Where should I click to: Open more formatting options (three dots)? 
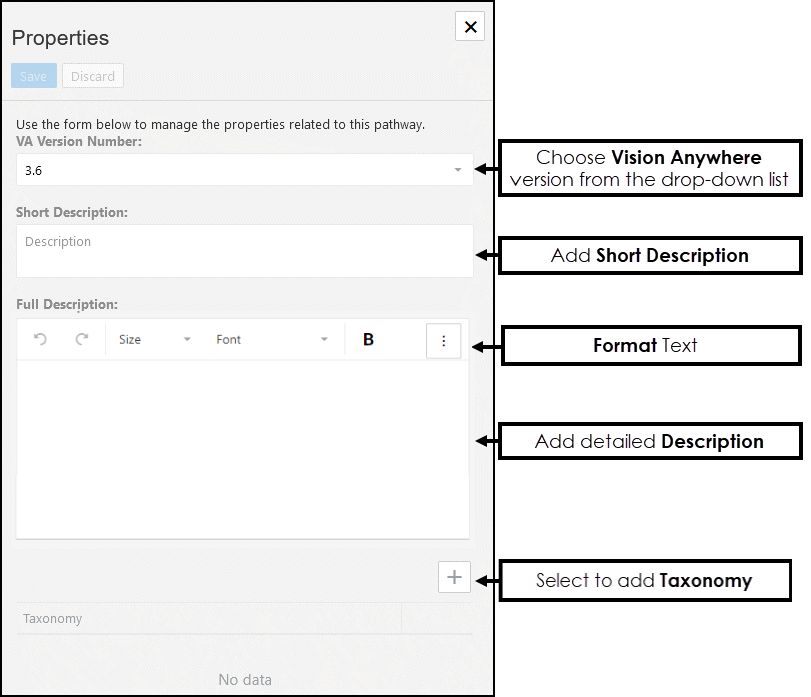pyautogui.click(x=443, y=341)
